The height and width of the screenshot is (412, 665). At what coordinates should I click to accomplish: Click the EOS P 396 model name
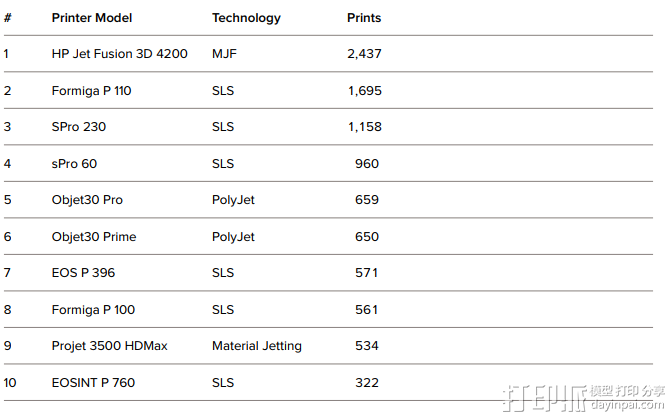pos(83,273)
